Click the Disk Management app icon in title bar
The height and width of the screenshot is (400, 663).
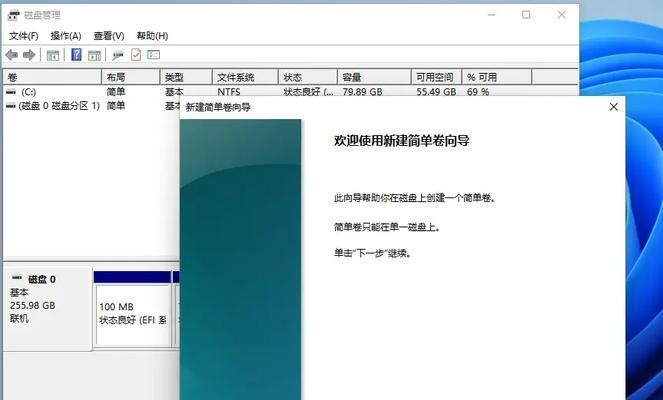click(14, 15)
